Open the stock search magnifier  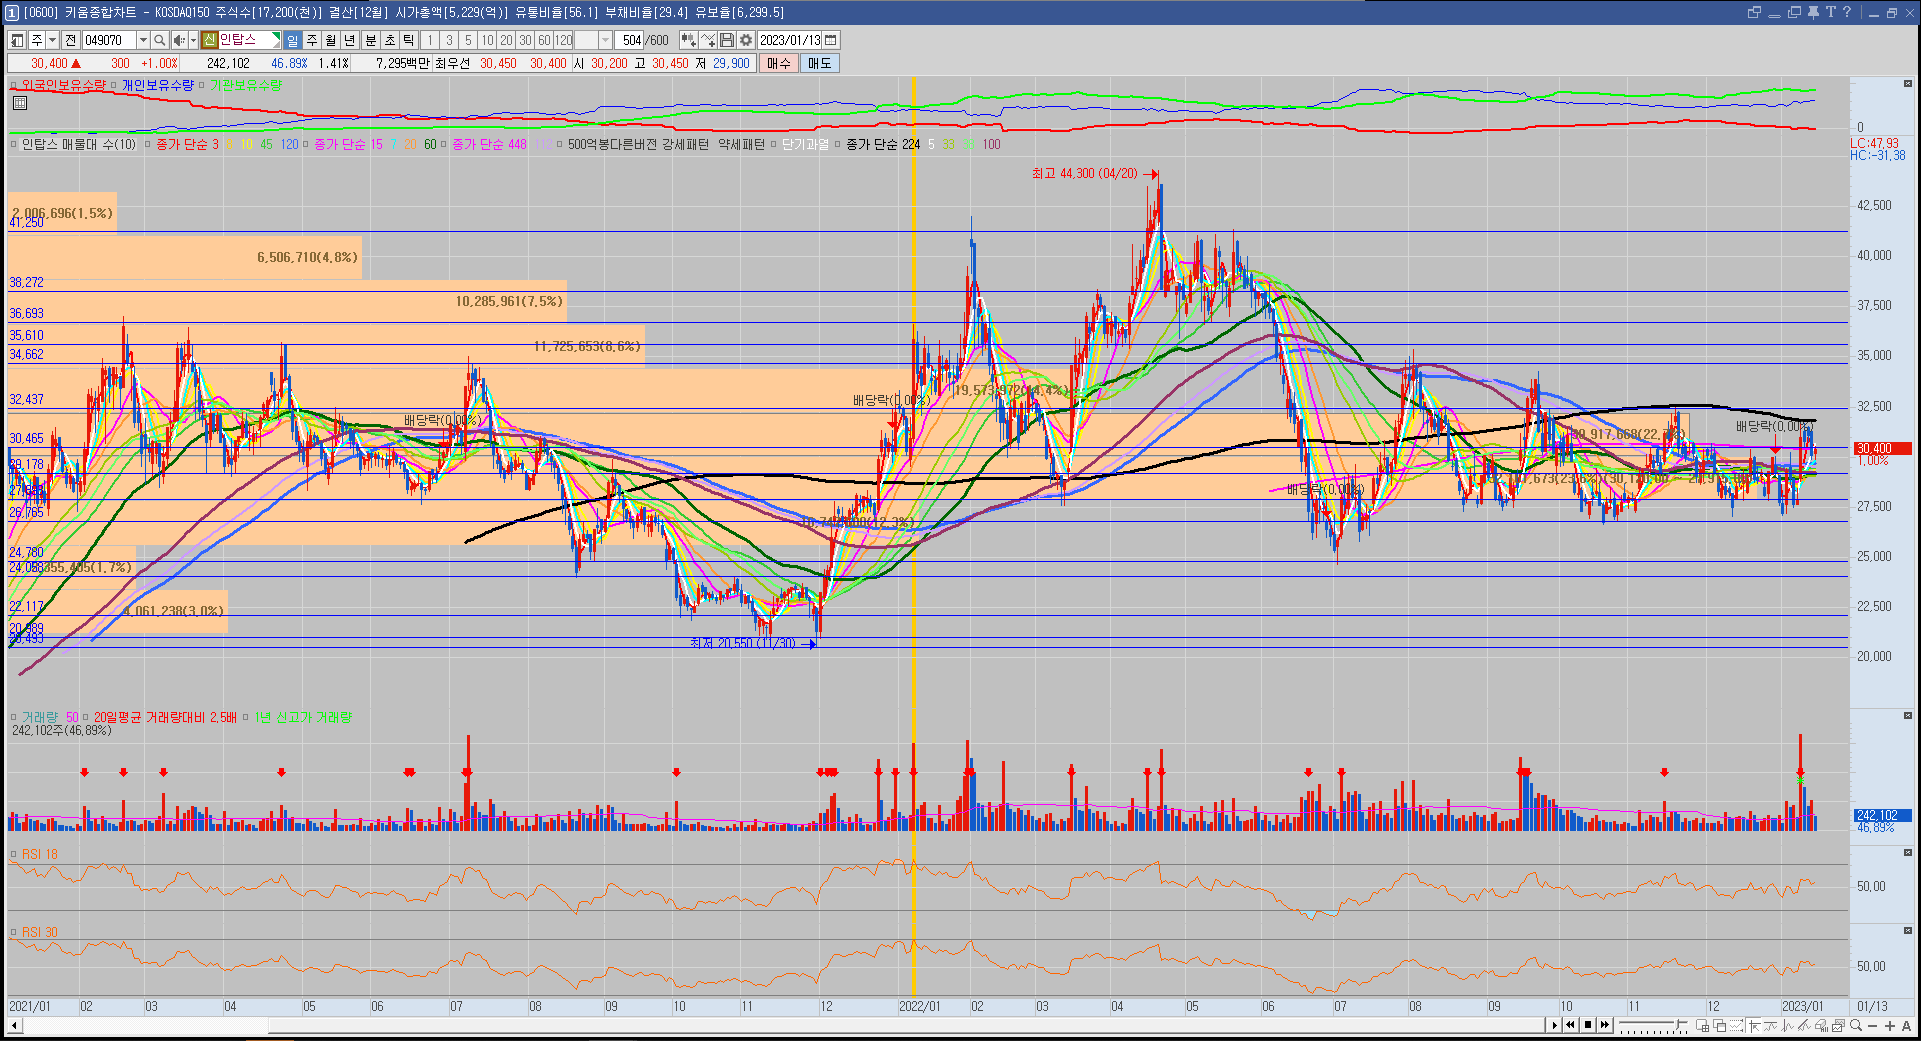click(159, 40)
